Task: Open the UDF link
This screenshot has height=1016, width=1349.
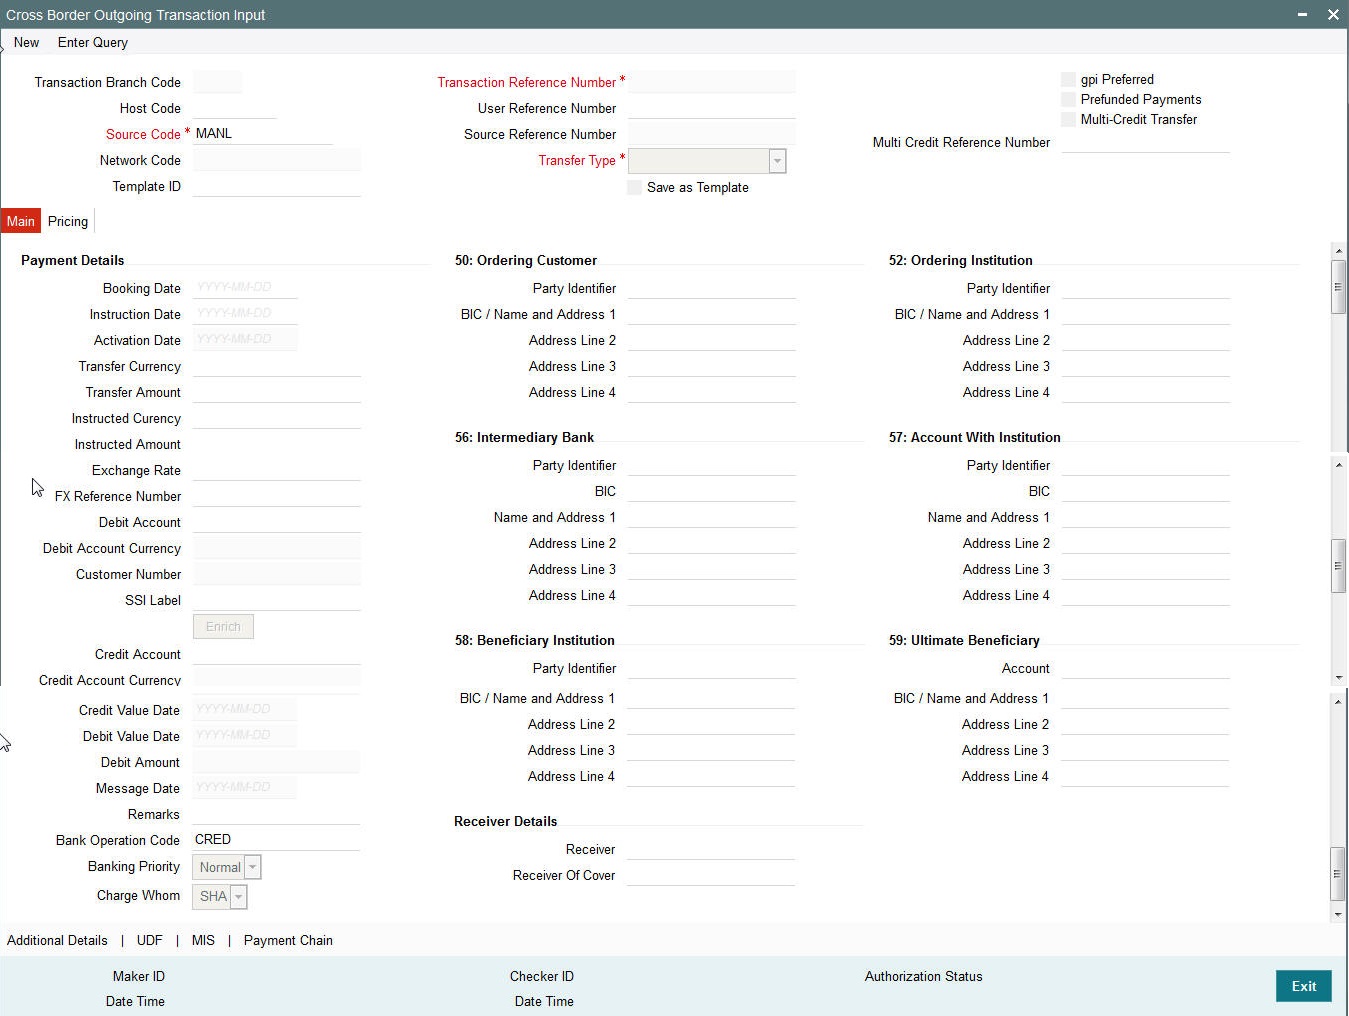Action: click(150, 940)
